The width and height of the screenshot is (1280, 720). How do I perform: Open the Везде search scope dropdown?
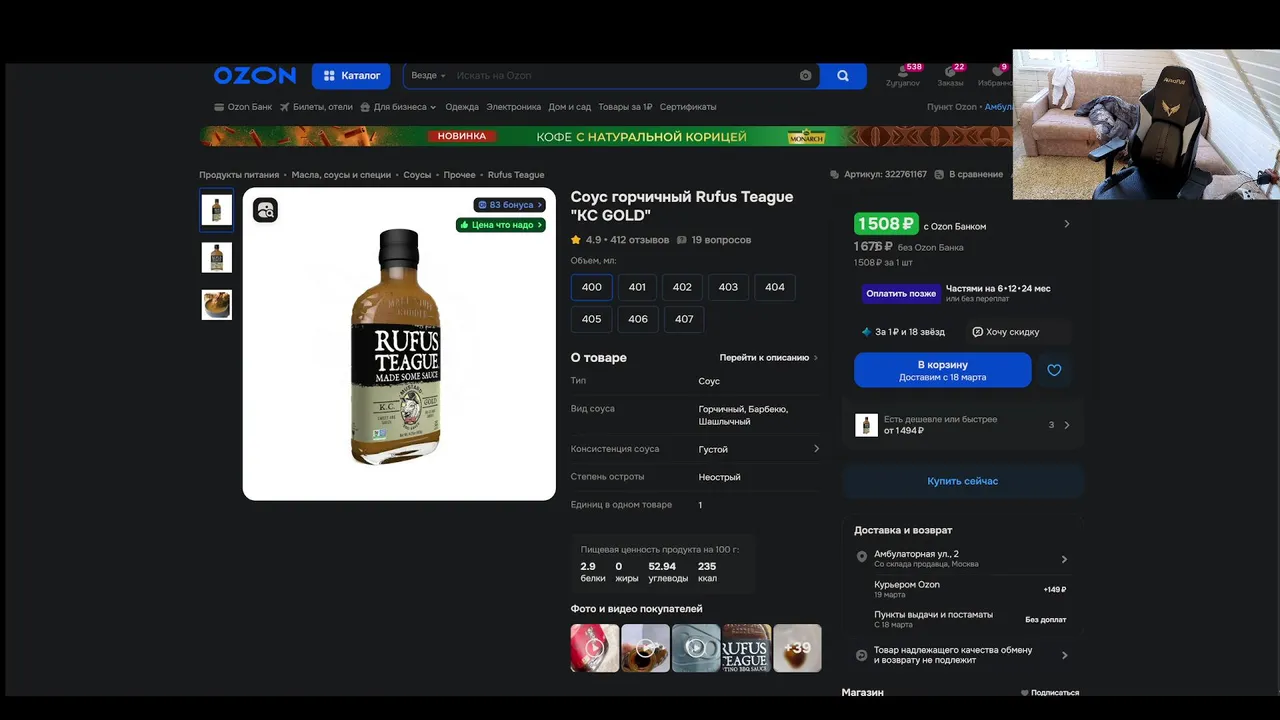tap(428, 76)
